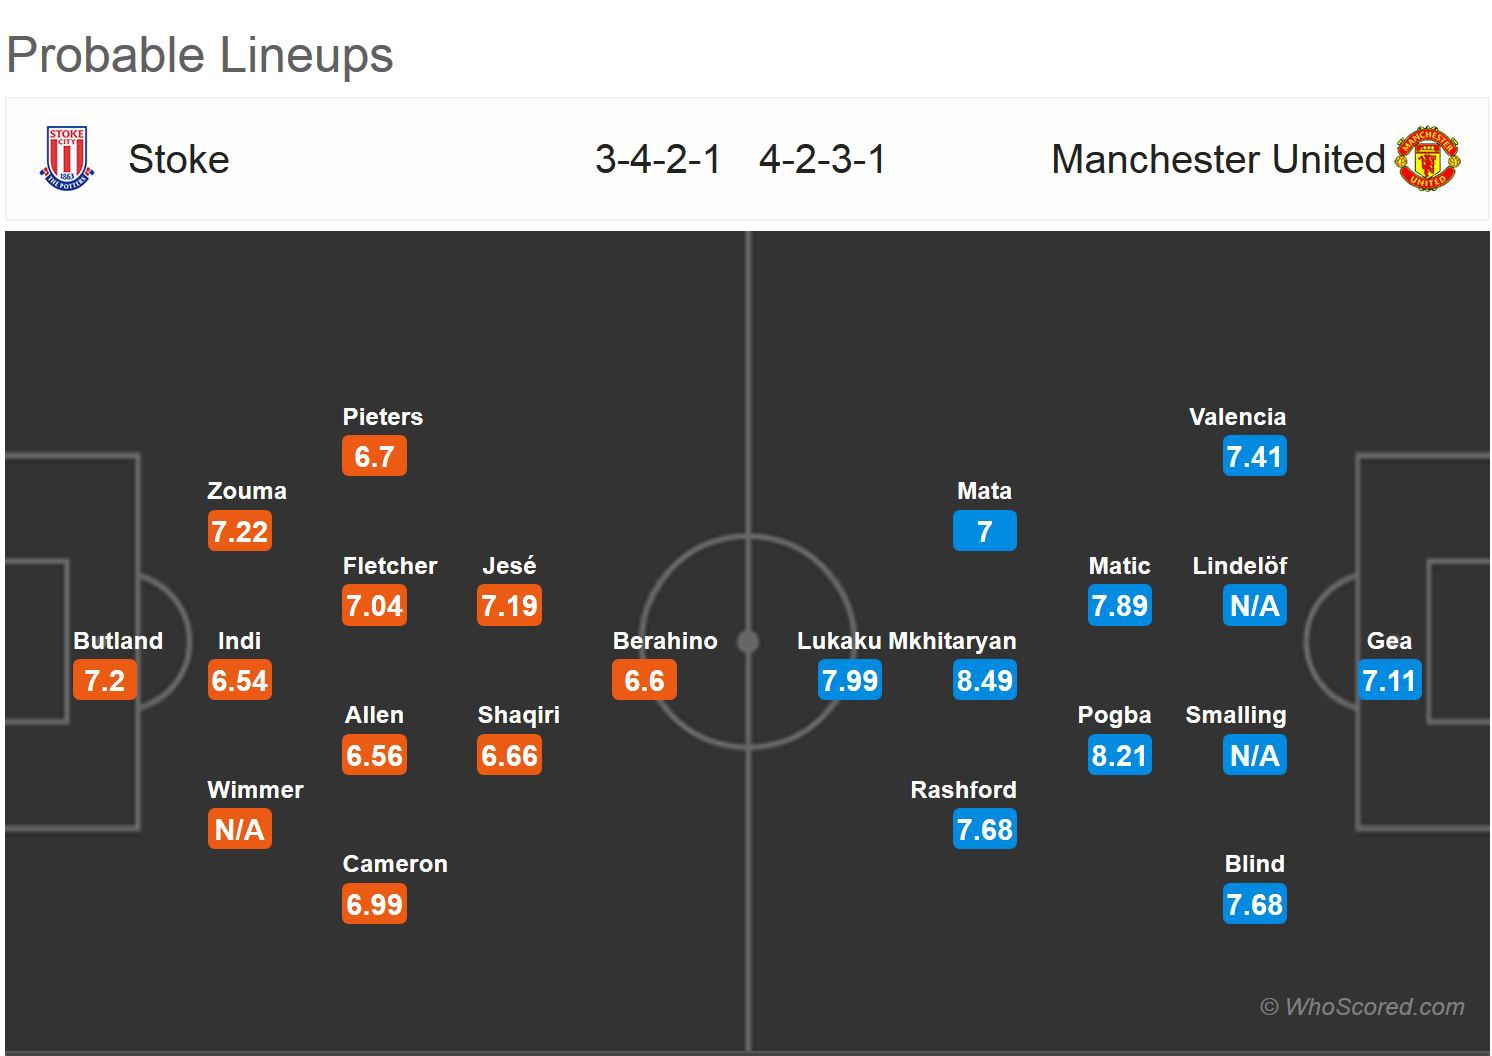Click the Stoke City club crest
The image size is (1492, 1056).
[x=67, y=158]
